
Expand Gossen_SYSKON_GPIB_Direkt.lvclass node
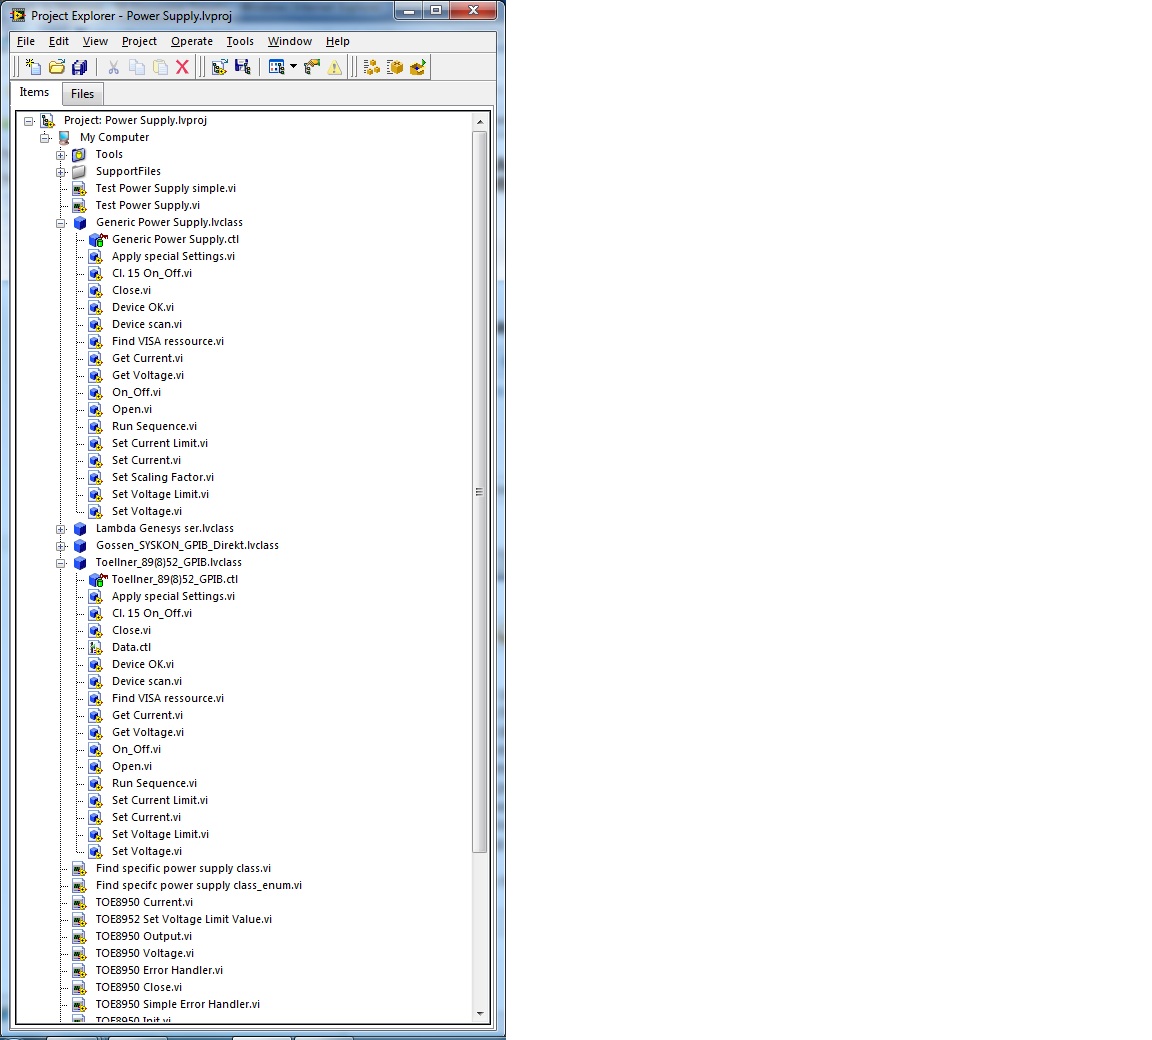coord(62,546)
